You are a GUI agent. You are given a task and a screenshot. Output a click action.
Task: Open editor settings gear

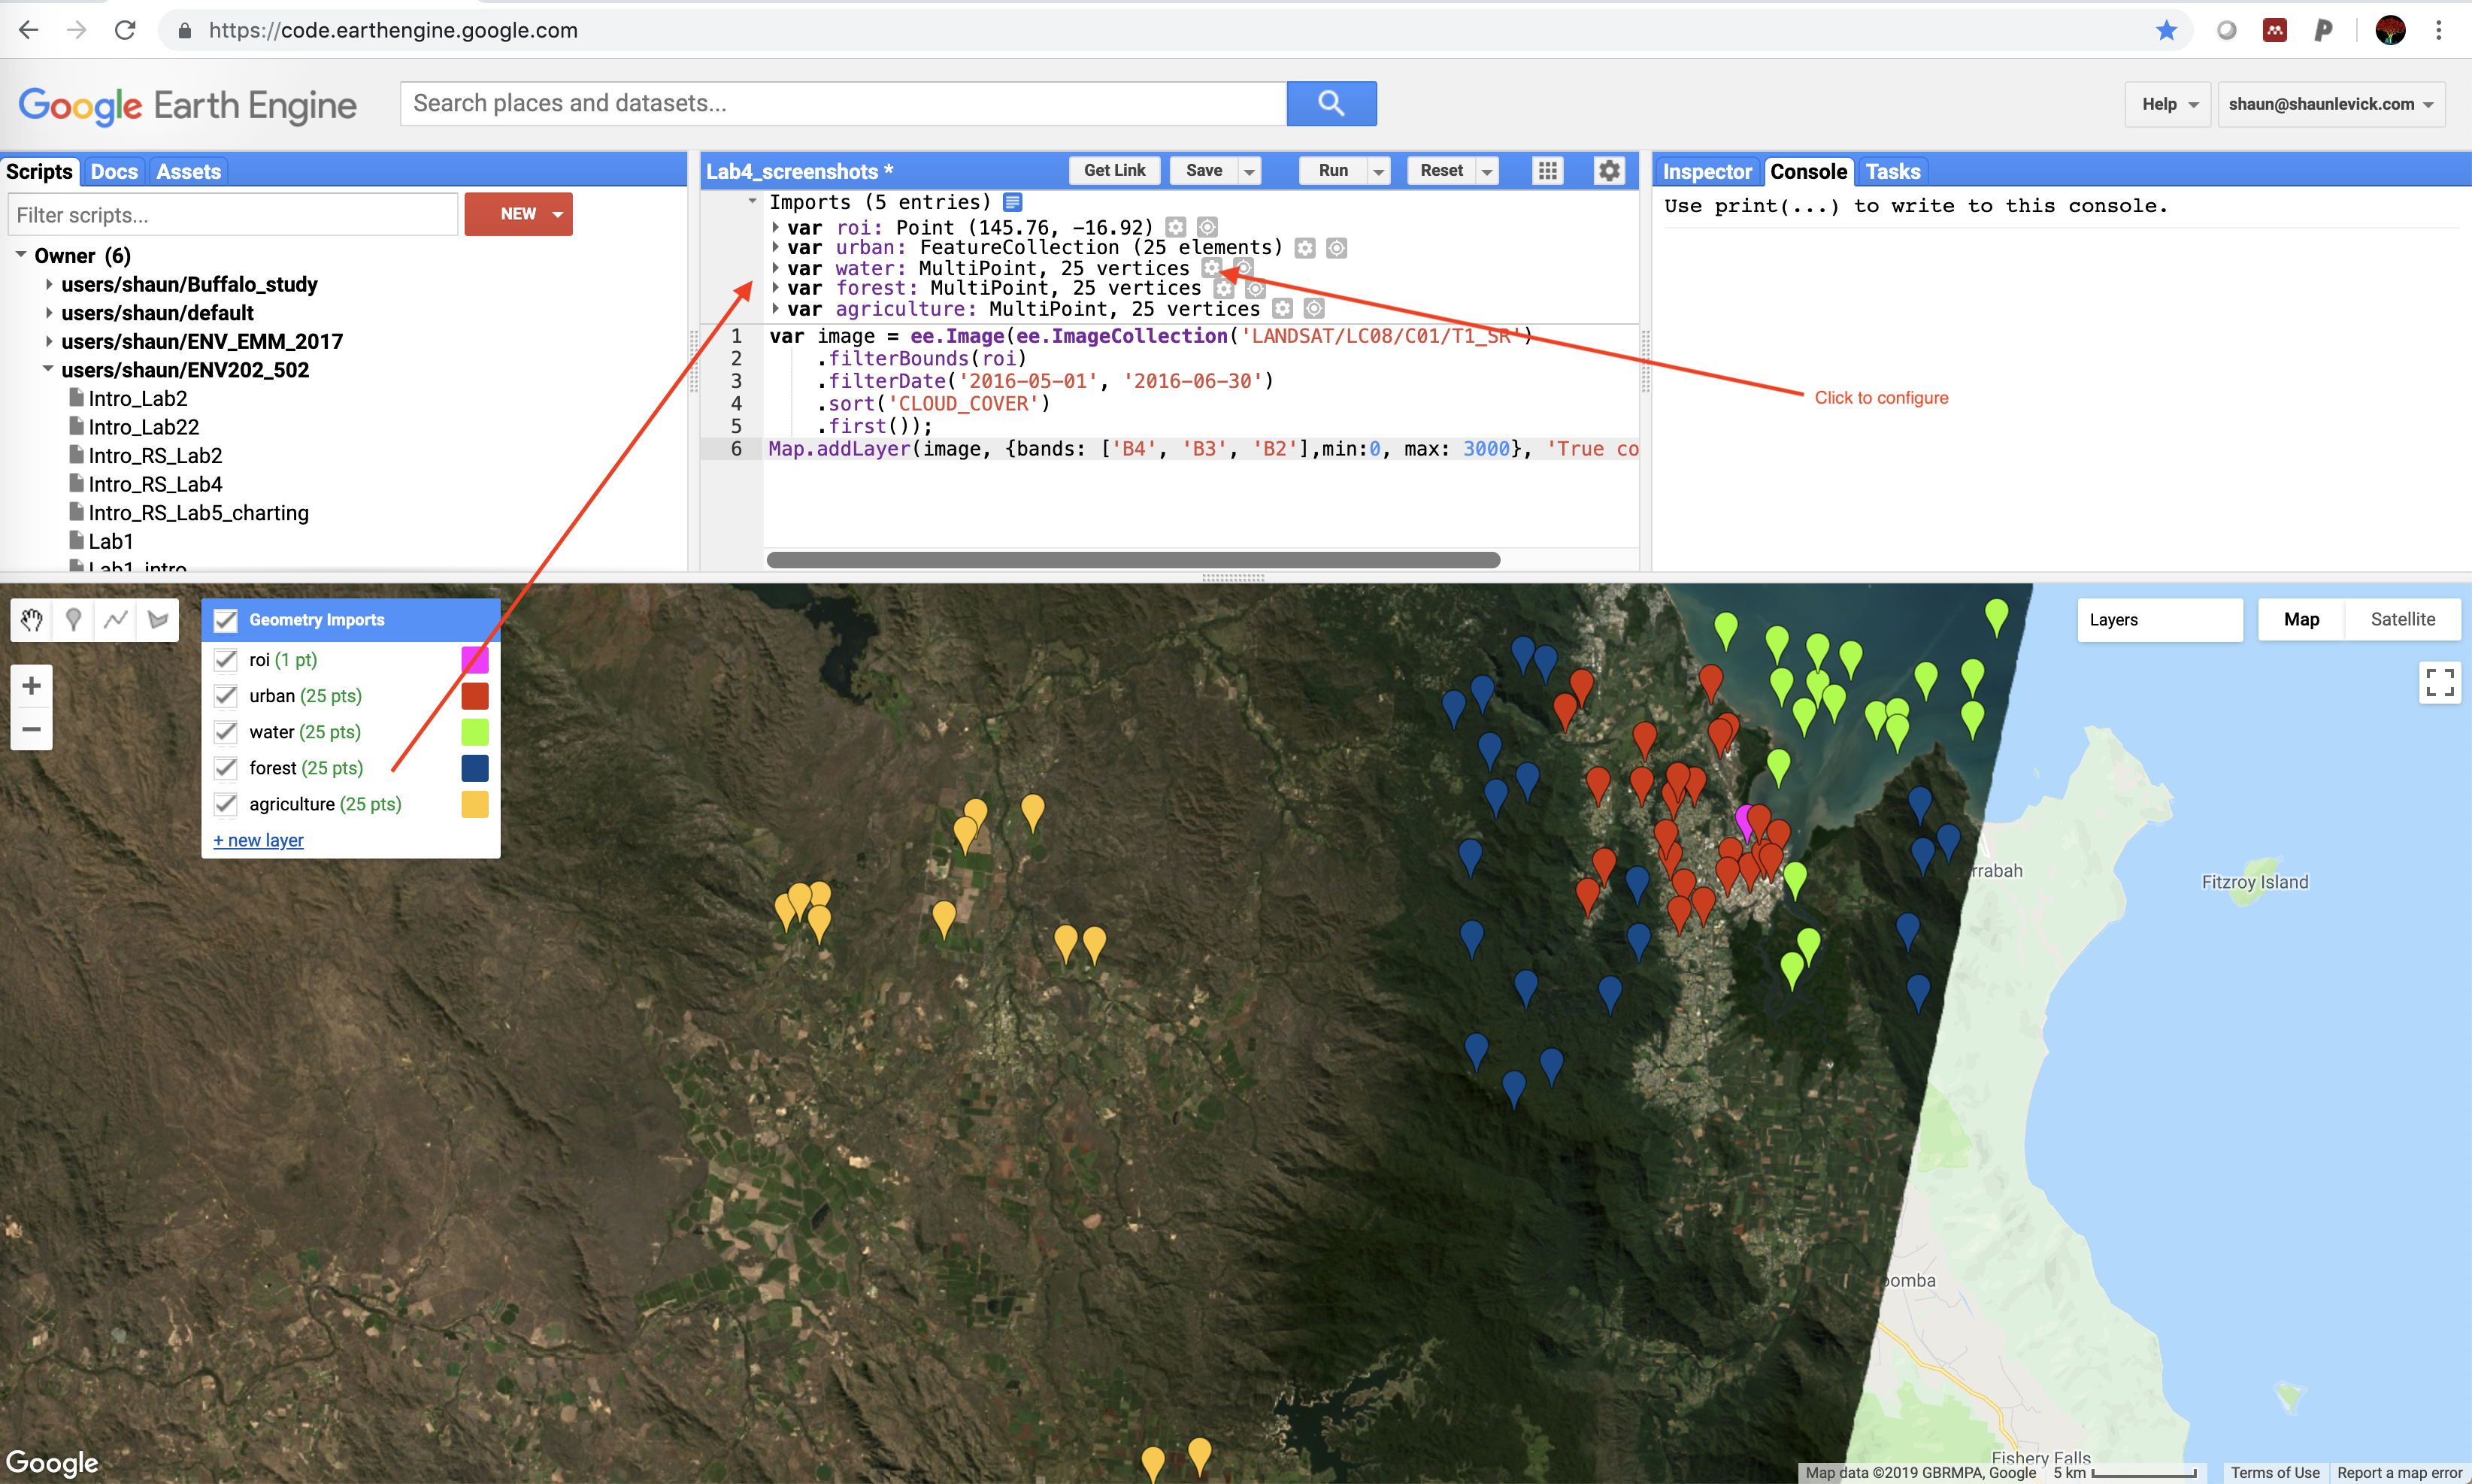point(1609,171)
